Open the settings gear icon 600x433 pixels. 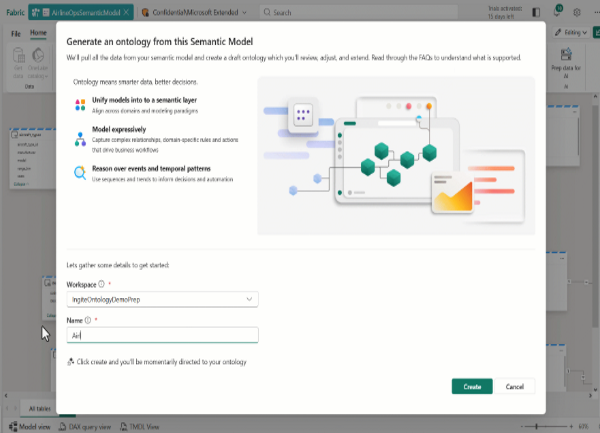click(577, 13)
